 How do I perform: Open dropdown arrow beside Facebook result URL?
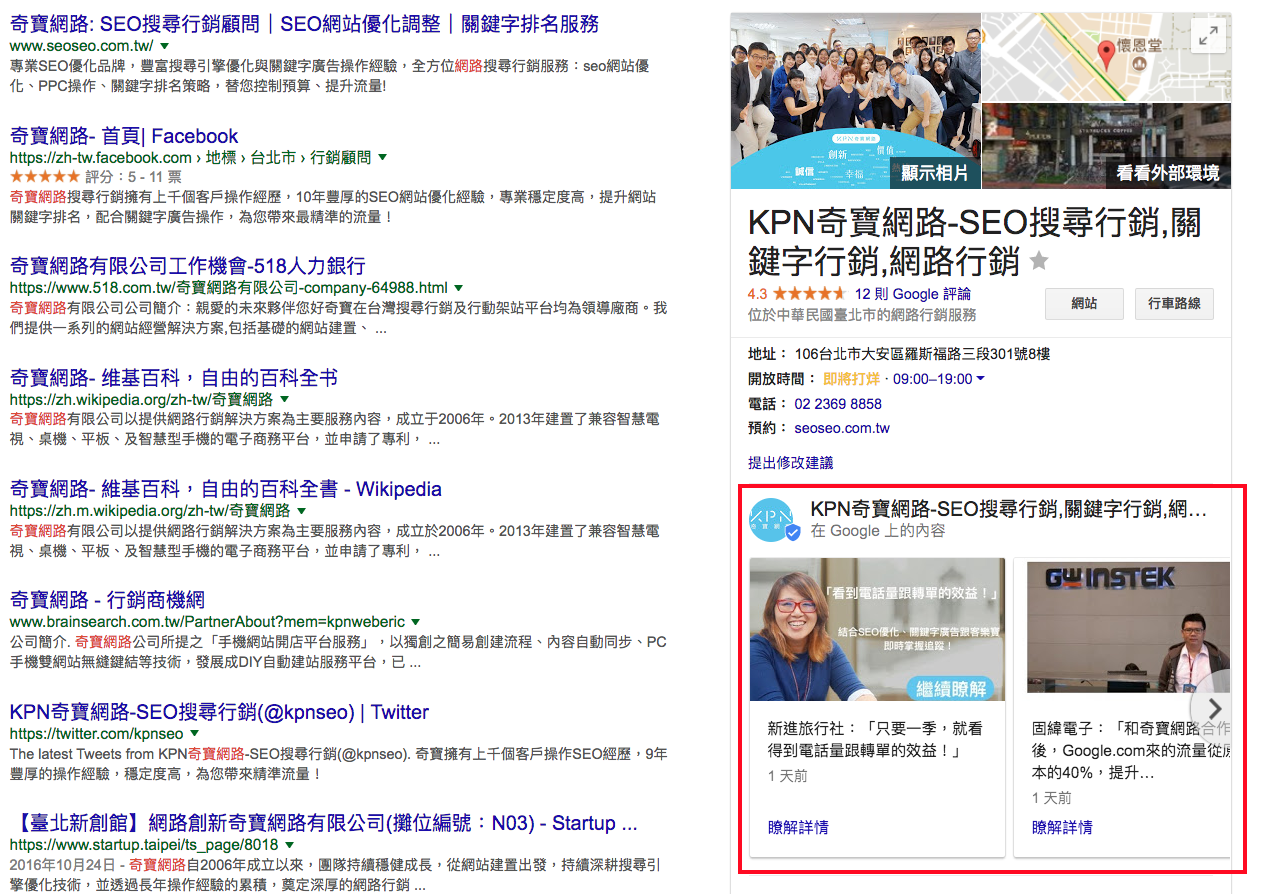click(x=382, y=158)
